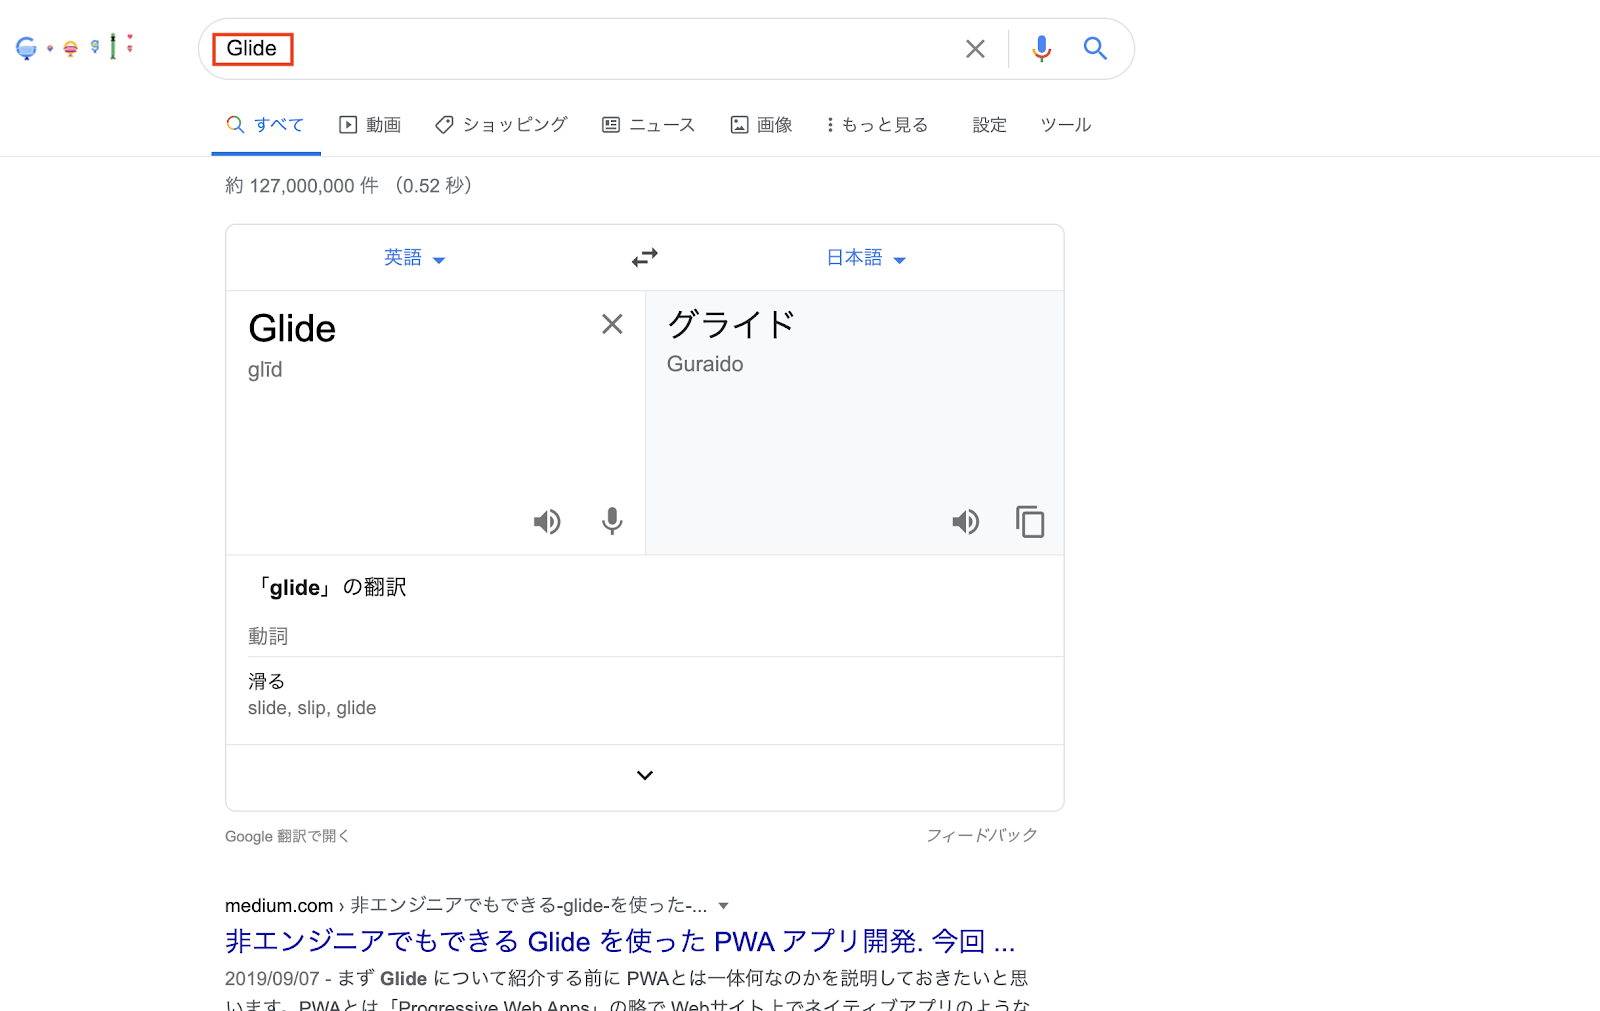Open the 非エンジニアでもできる Glide result title
Image resolution: width=1600 pixels, height=1011 pixels.
[620, 941]
